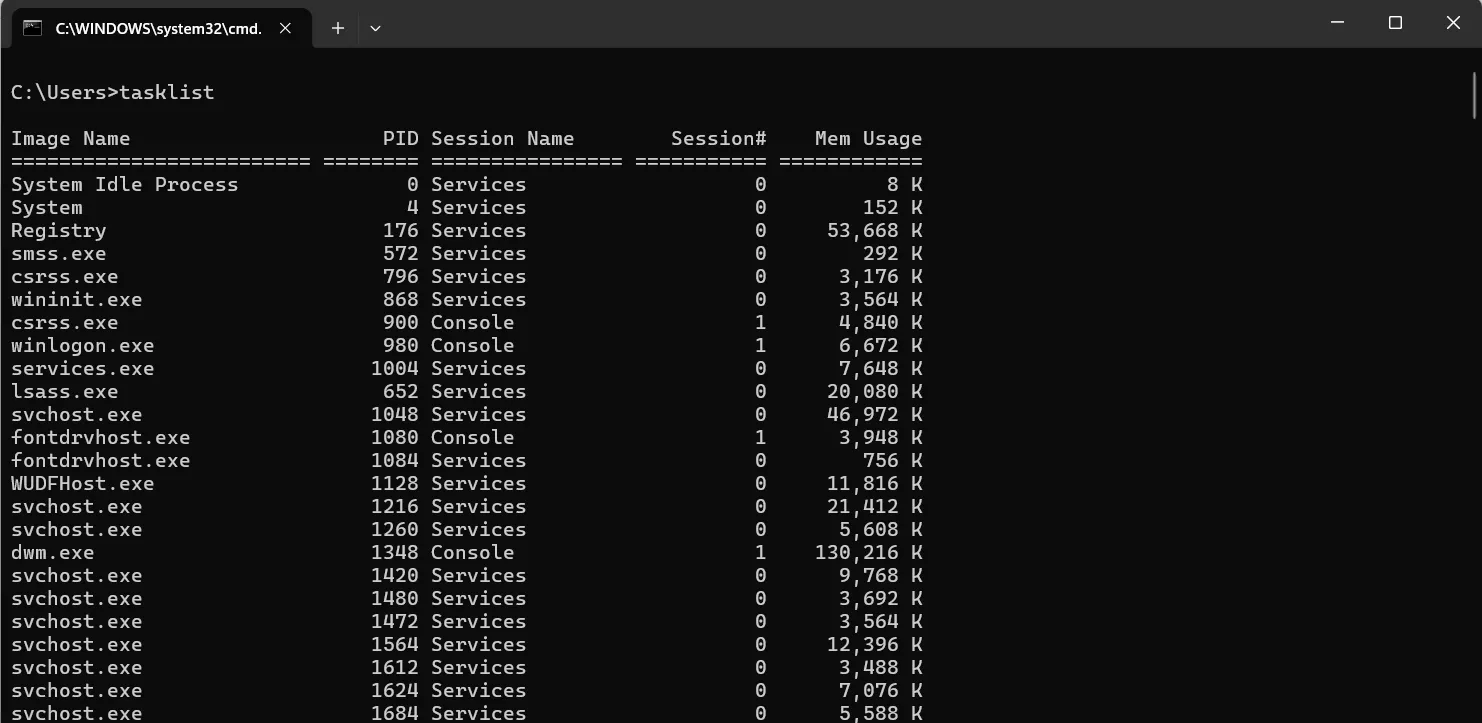Click the services.exe process name

tap(83, 368)
